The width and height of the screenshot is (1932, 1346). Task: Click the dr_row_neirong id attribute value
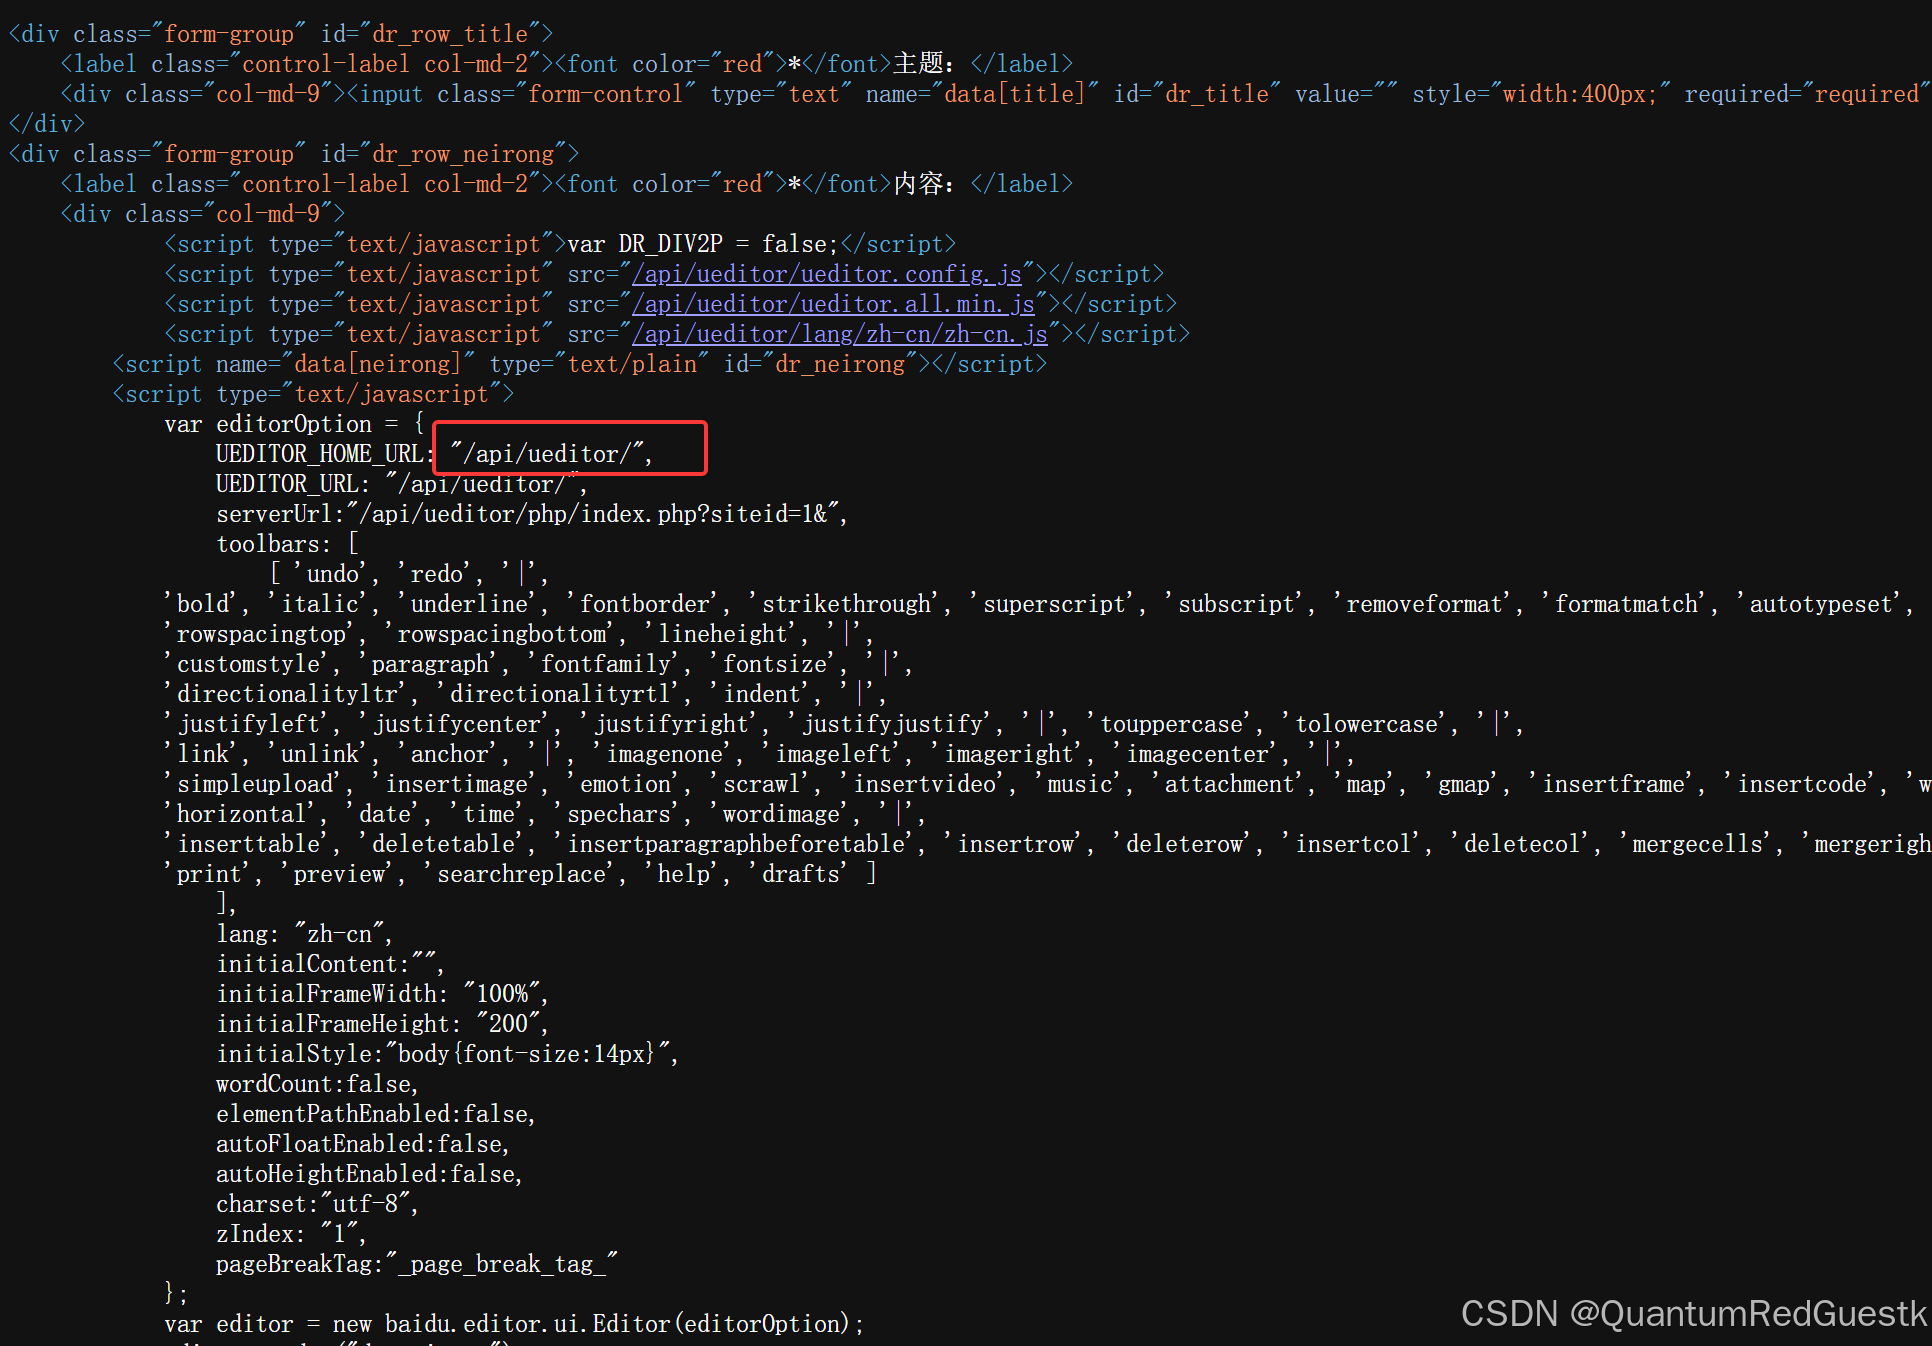462,154
